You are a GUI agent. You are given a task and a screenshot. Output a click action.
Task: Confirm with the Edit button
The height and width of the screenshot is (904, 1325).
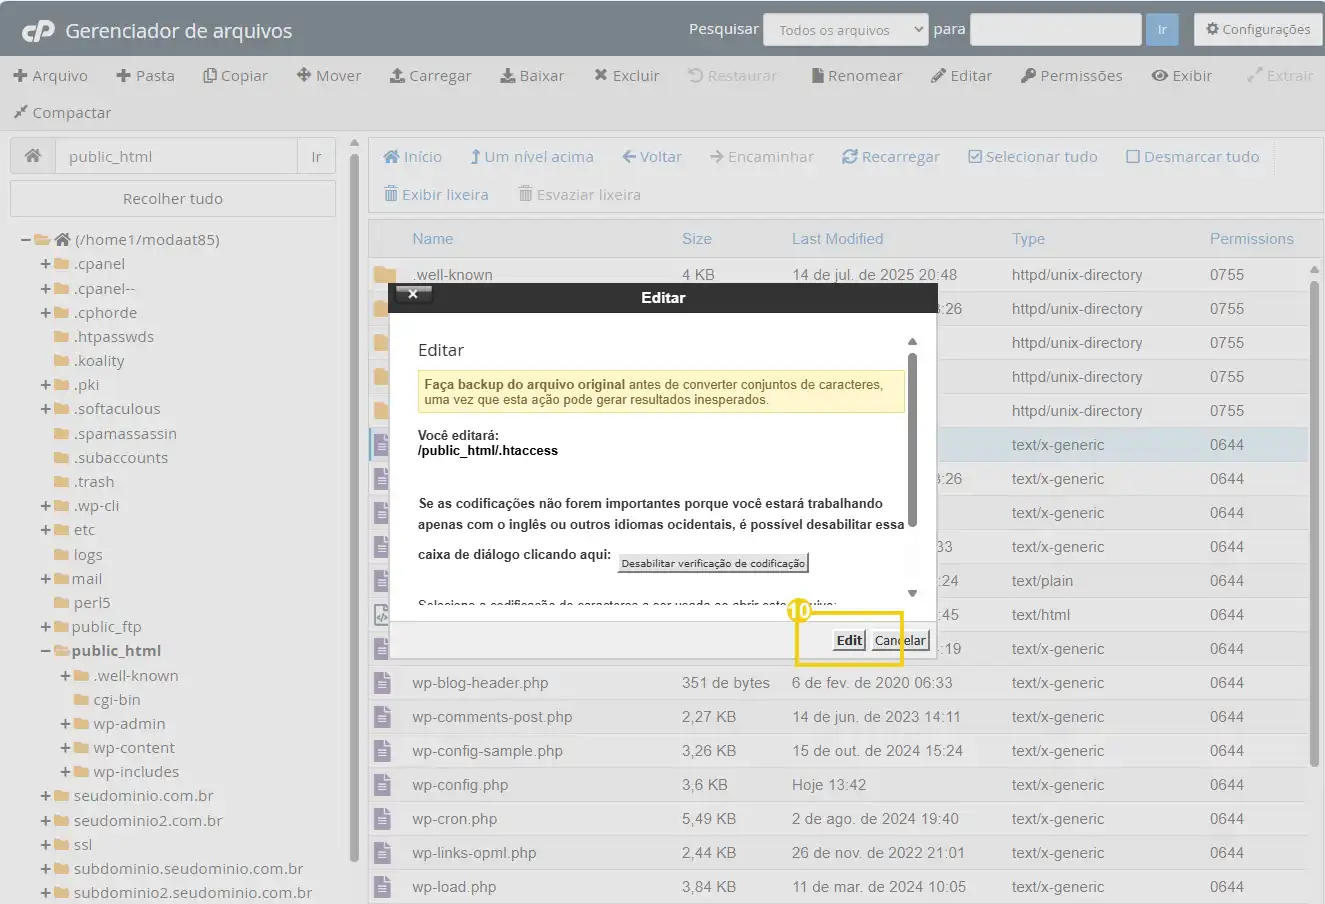[849, 640]
